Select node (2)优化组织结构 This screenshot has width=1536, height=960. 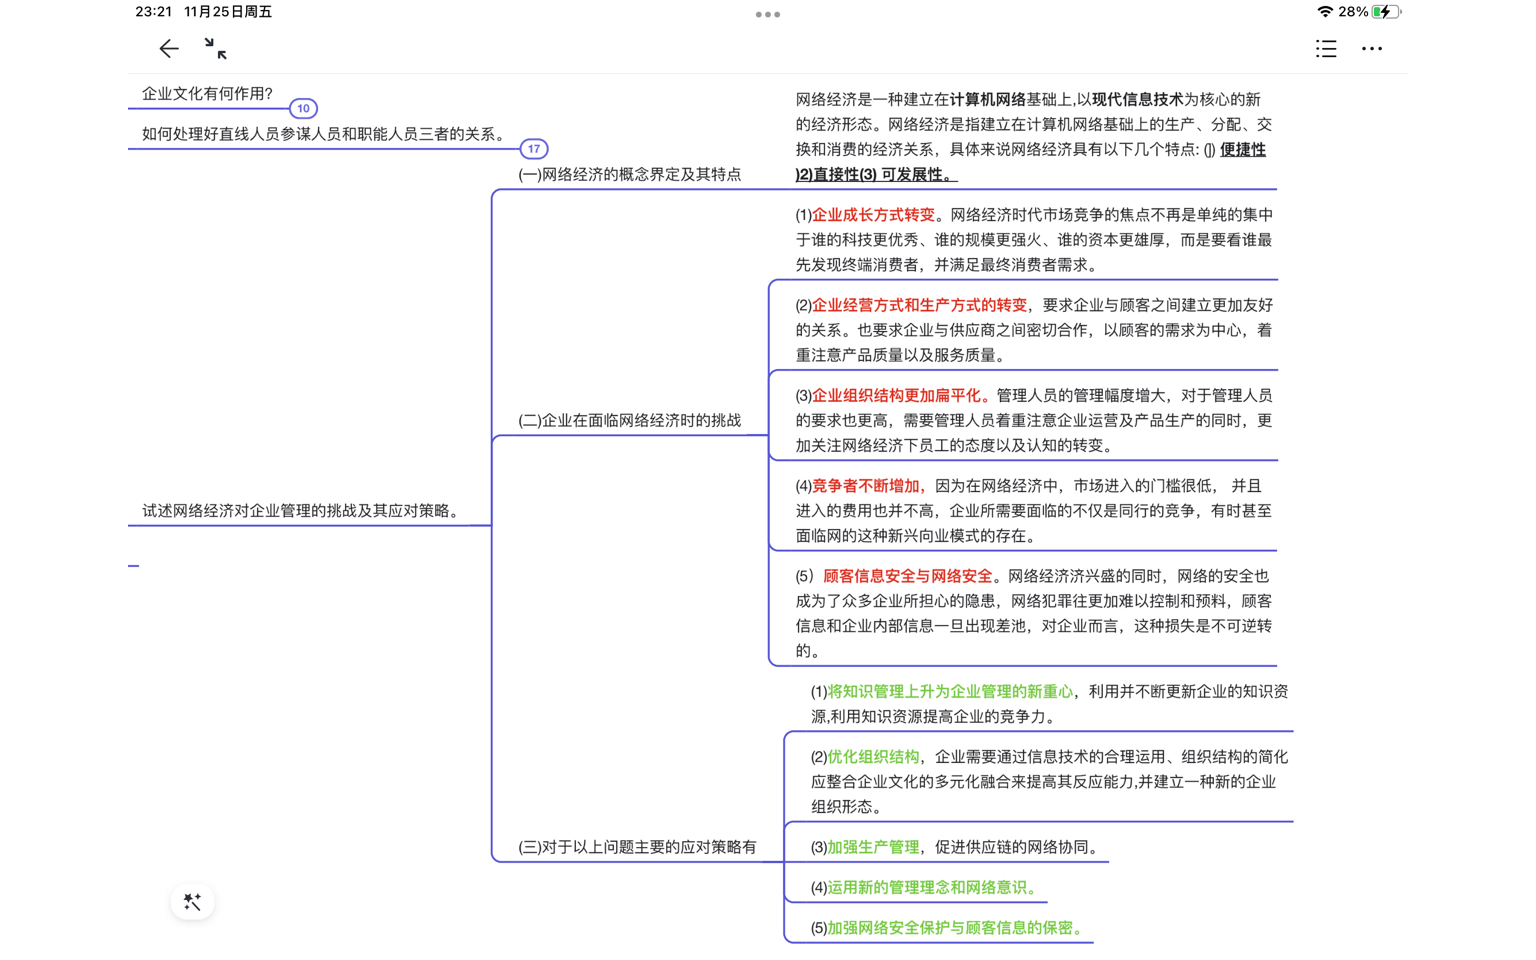tap(1049, 782)
